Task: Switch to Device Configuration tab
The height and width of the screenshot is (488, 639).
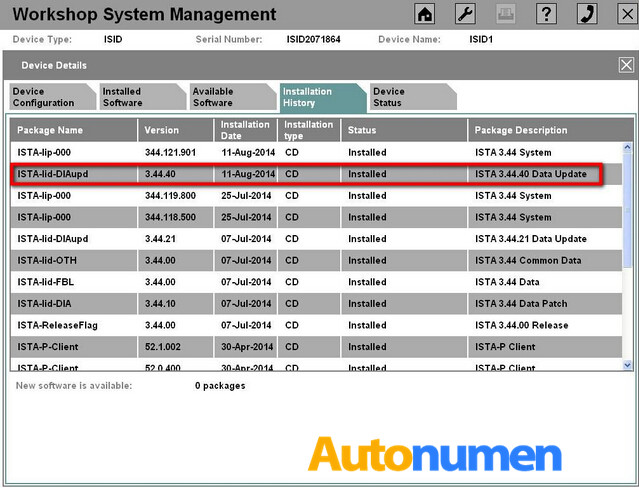Action: click(x=52, y=97)
